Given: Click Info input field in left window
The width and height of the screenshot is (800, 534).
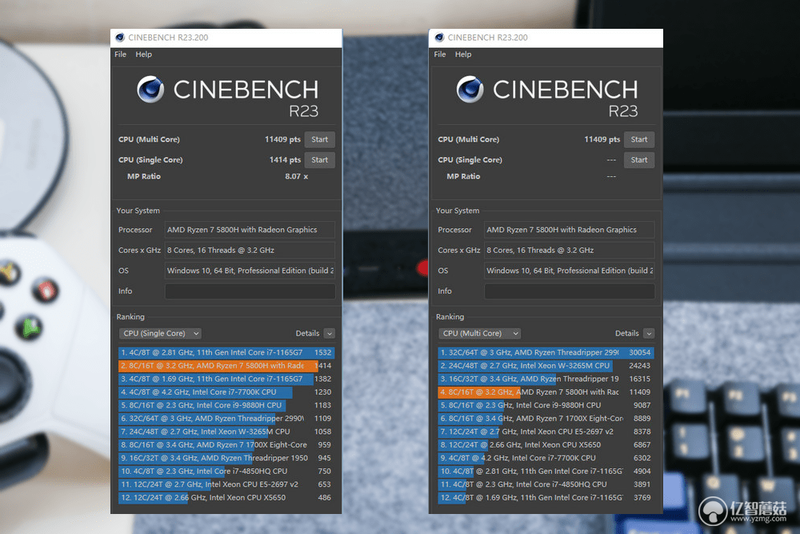Looking at the screenshot, I should (249, 291).
